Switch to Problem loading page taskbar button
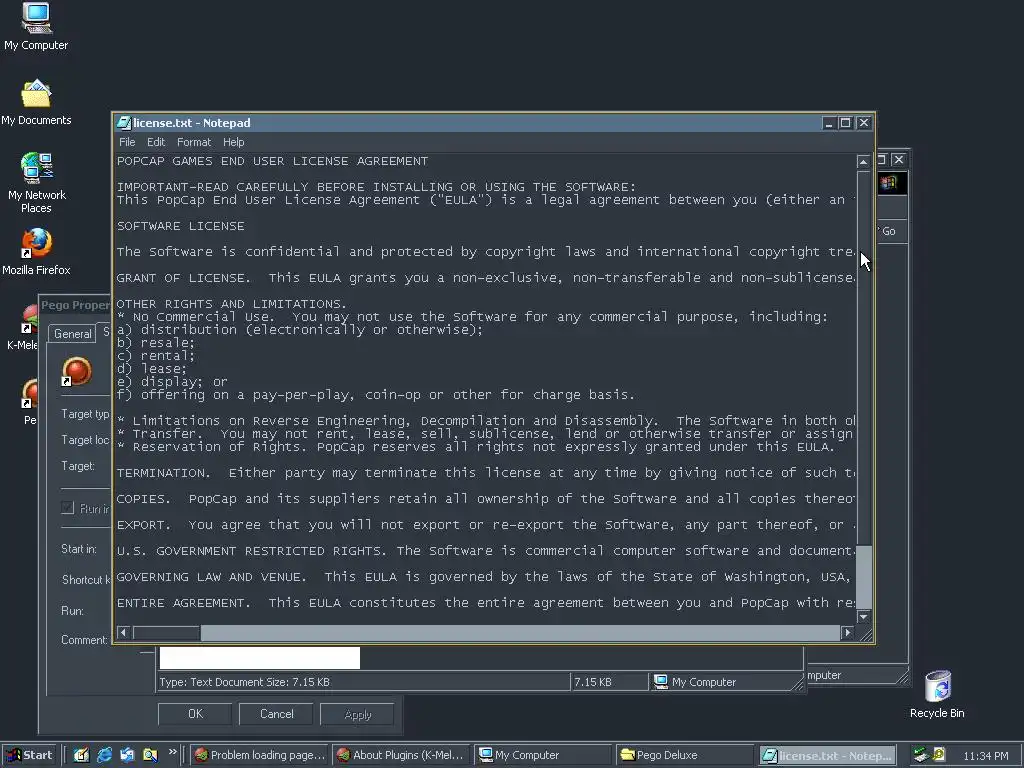The width and height of the screenshot is (1024, 768). 261,755
